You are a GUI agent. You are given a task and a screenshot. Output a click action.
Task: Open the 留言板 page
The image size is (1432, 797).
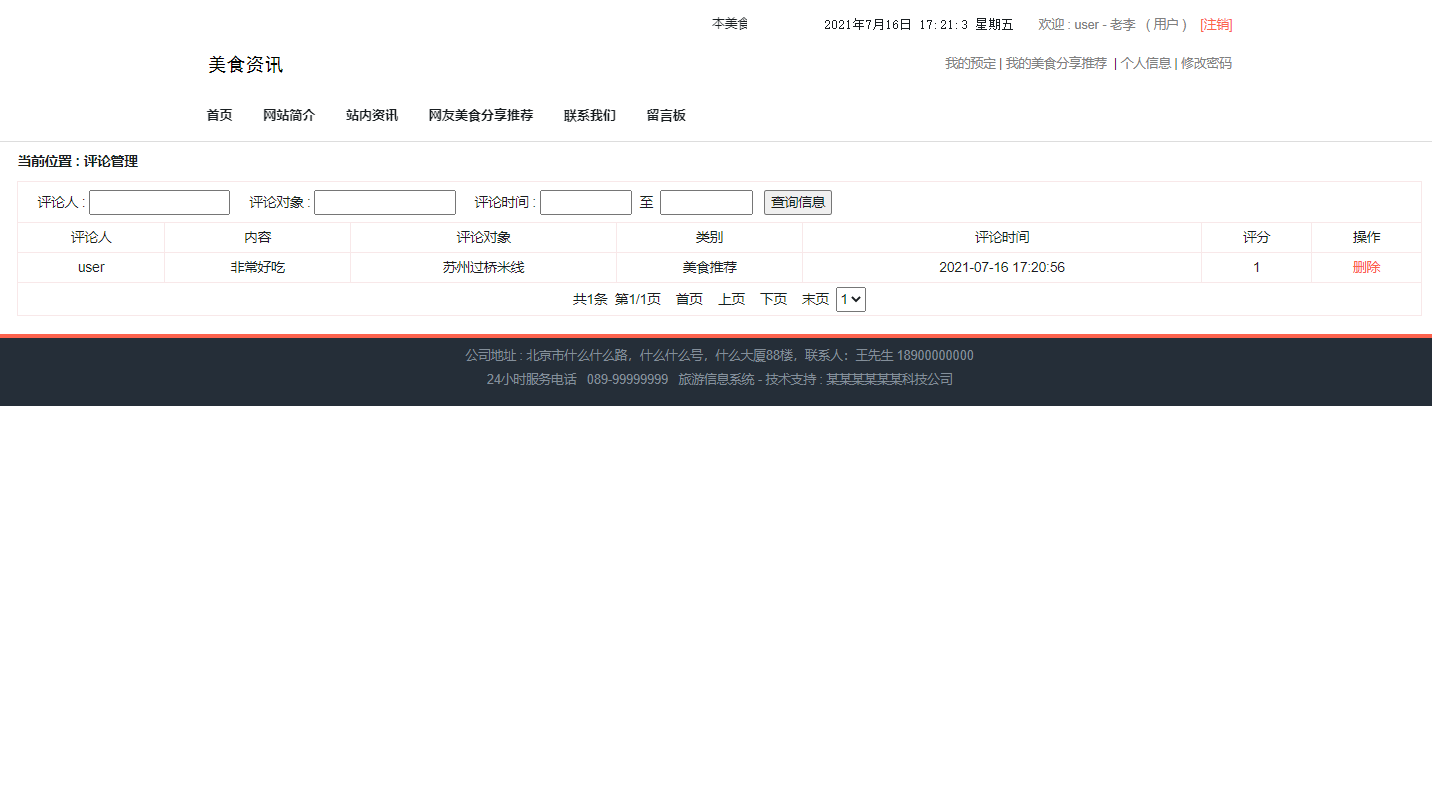pyautogui.click(x=666, y=115)
